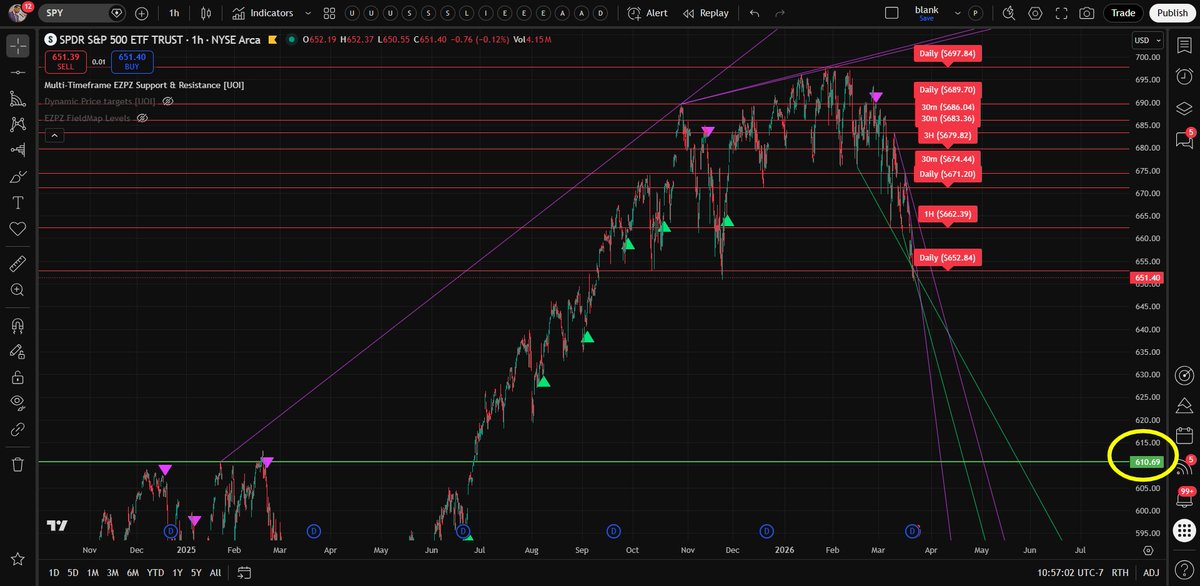Set time range to 3M

[113, 573]
